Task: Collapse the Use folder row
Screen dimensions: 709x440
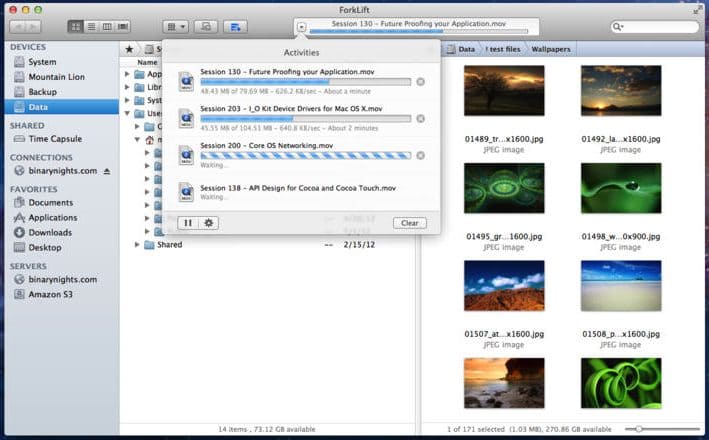Action: [x=127, y=113]
